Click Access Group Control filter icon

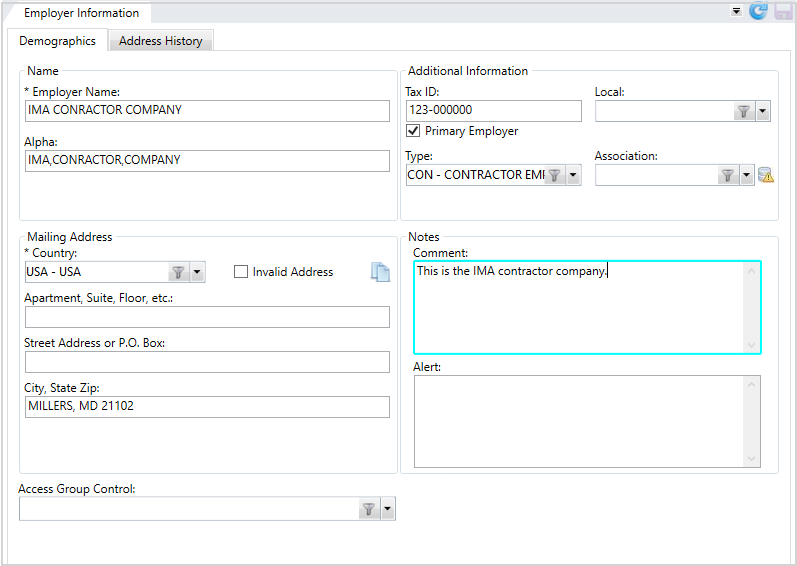[369, 509]
